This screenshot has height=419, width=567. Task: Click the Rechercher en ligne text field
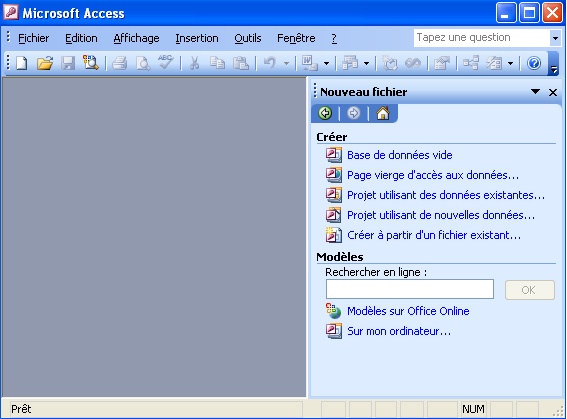[410, 289]
